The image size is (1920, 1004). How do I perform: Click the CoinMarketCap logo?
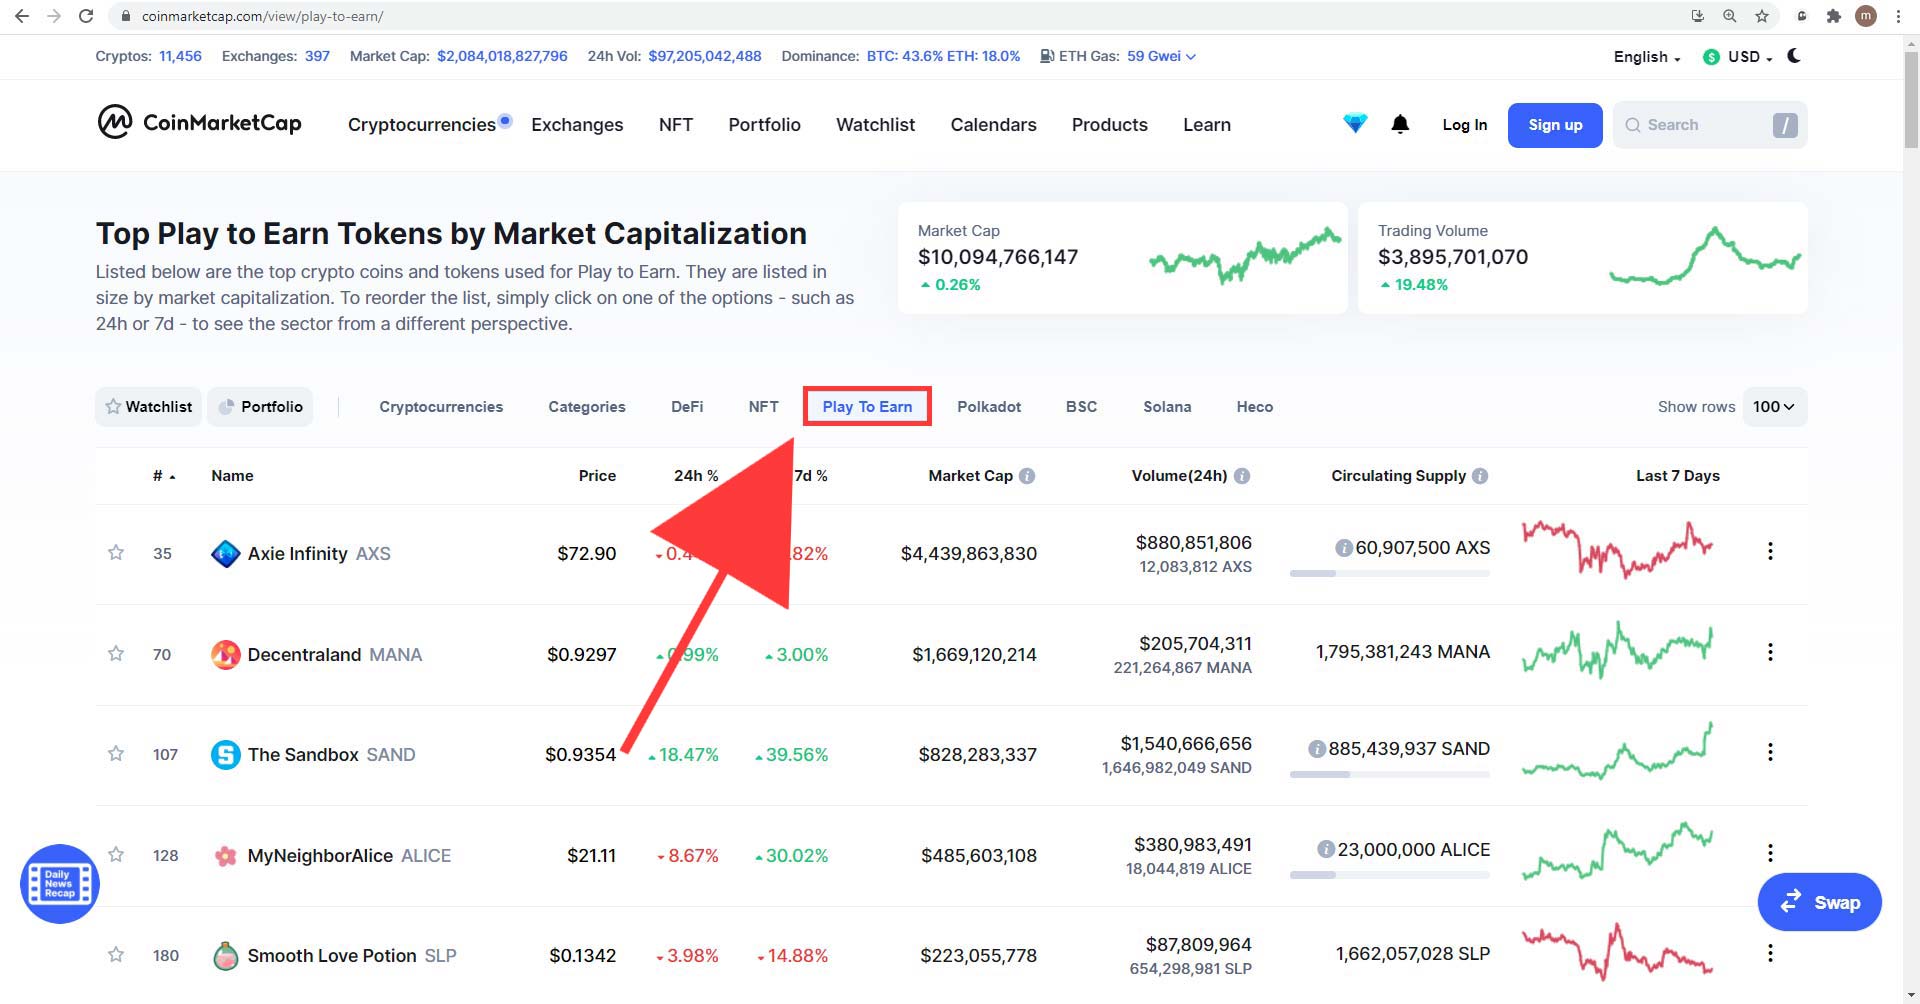coord(199,123)
